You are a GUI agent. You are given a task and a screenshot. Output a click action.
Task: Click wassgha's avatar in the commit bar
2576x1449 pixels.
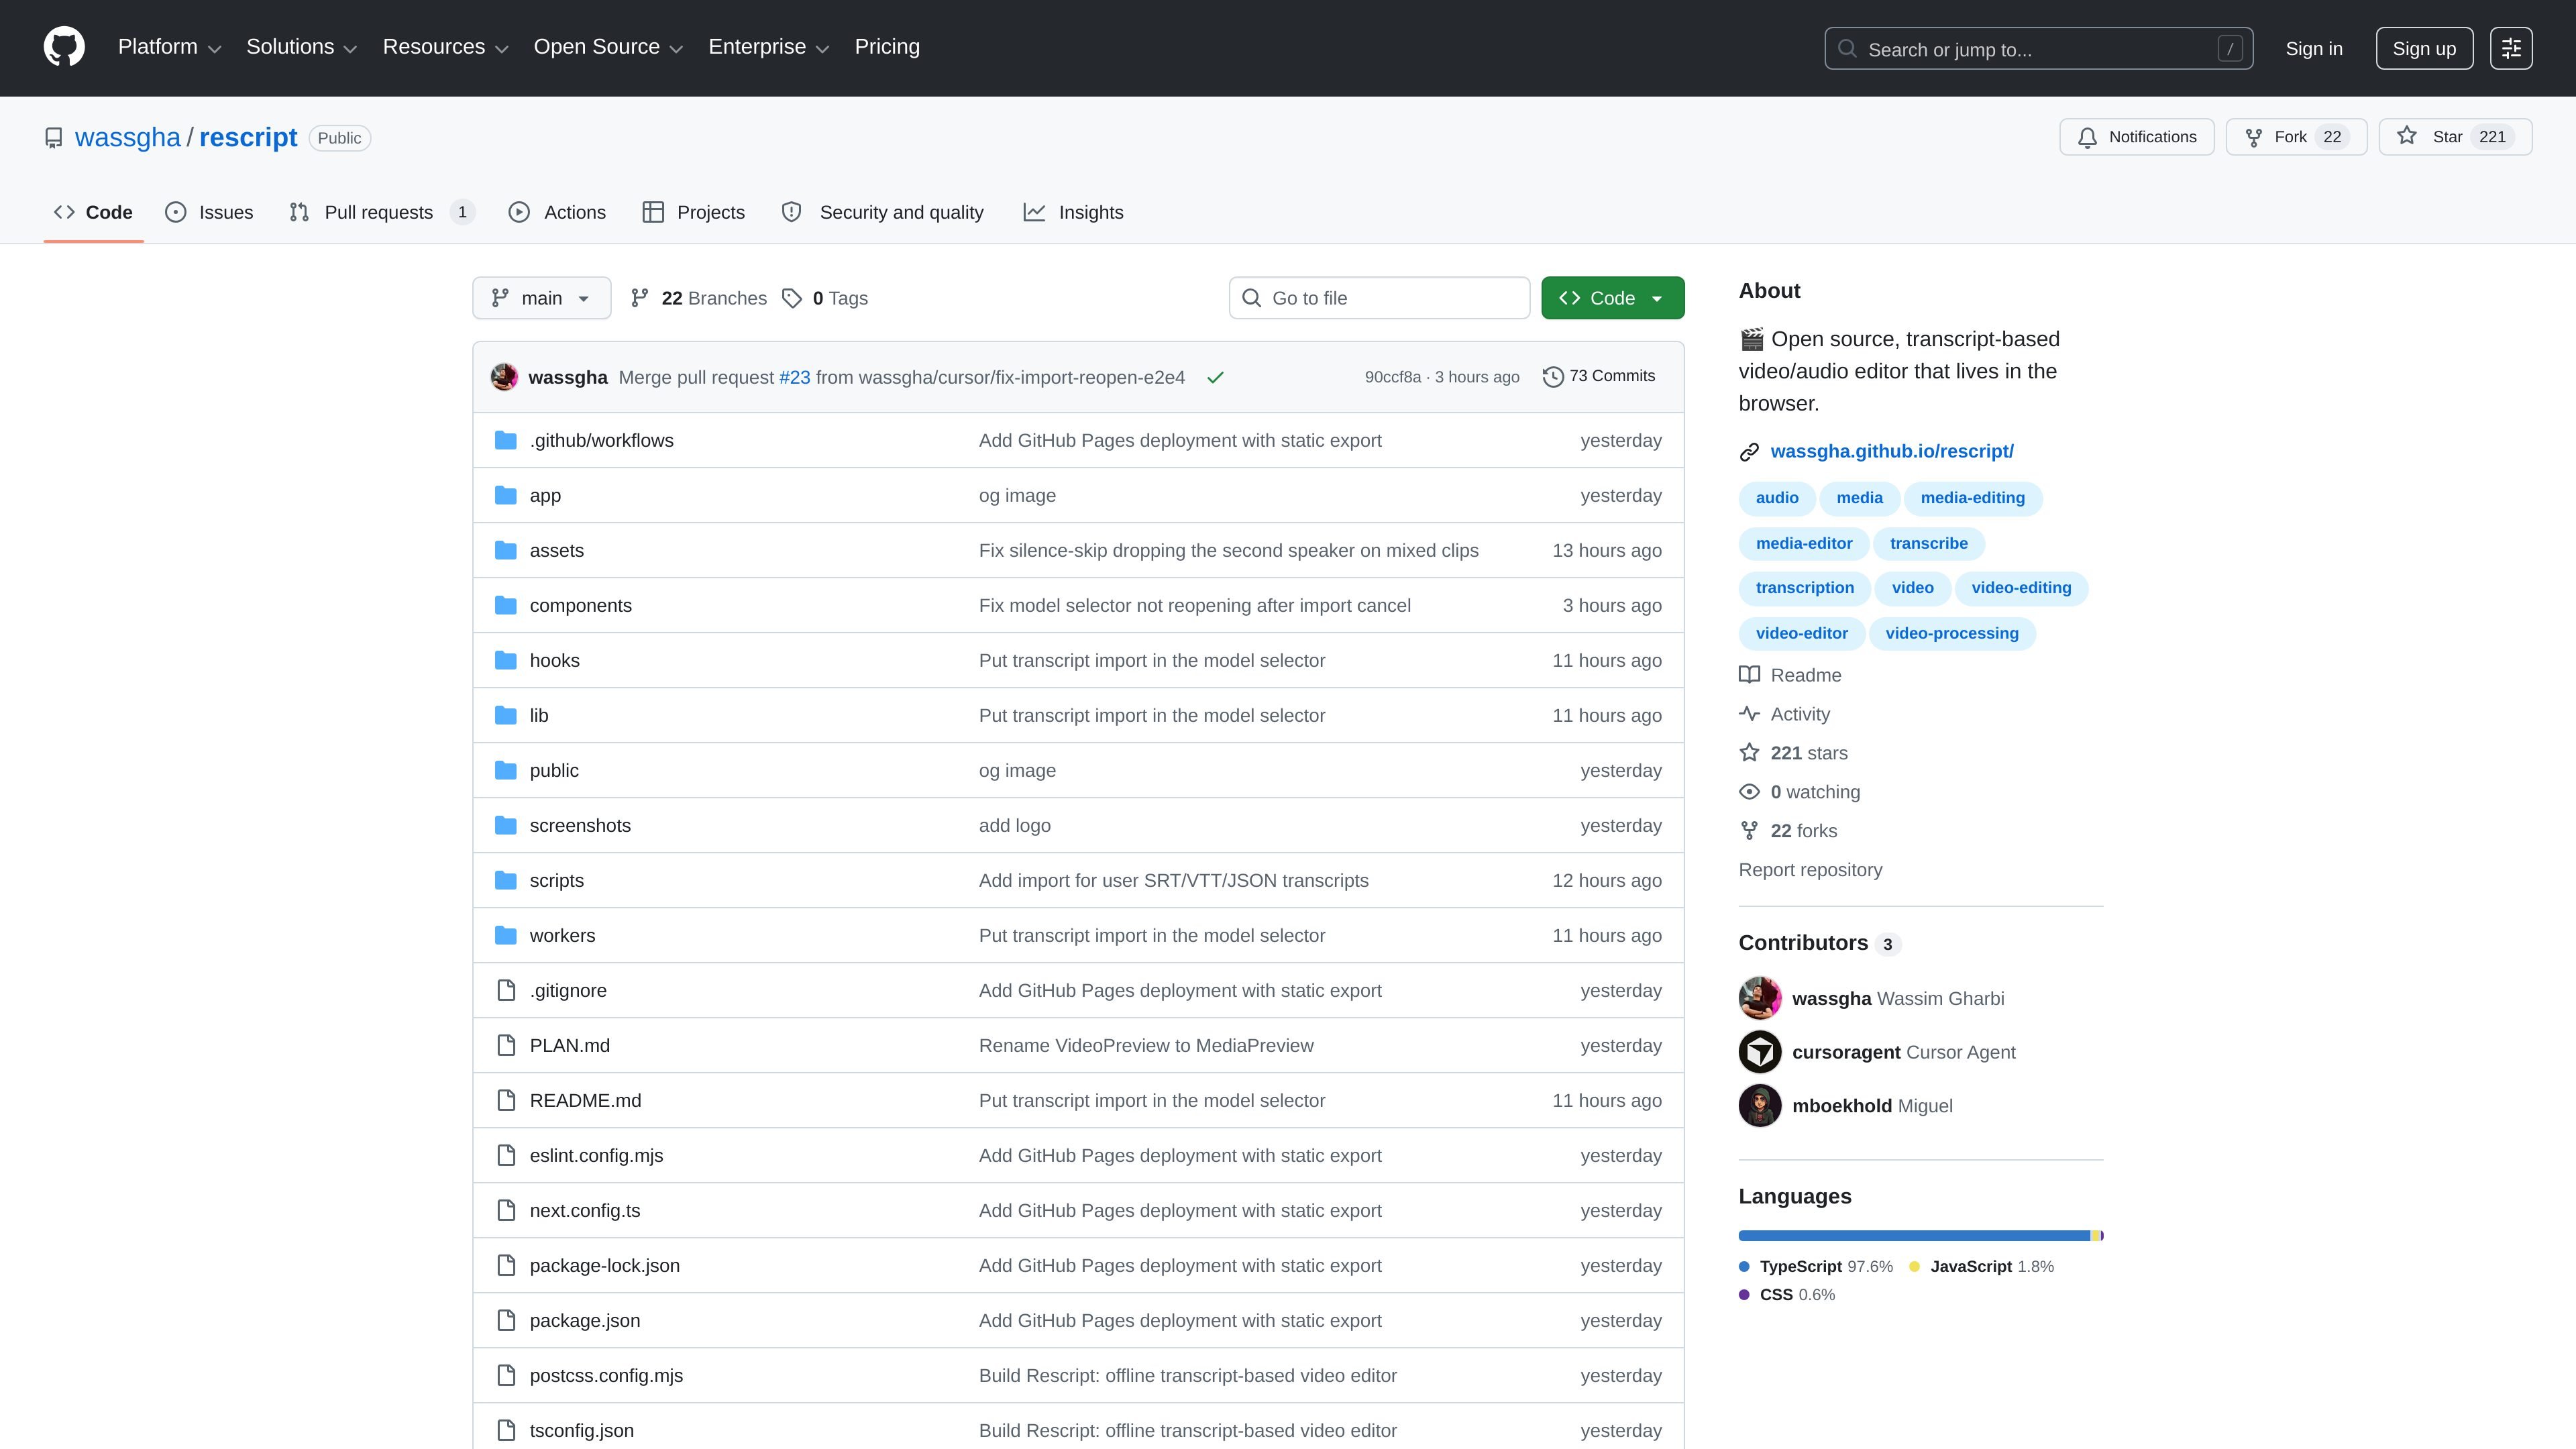point(504,377)
